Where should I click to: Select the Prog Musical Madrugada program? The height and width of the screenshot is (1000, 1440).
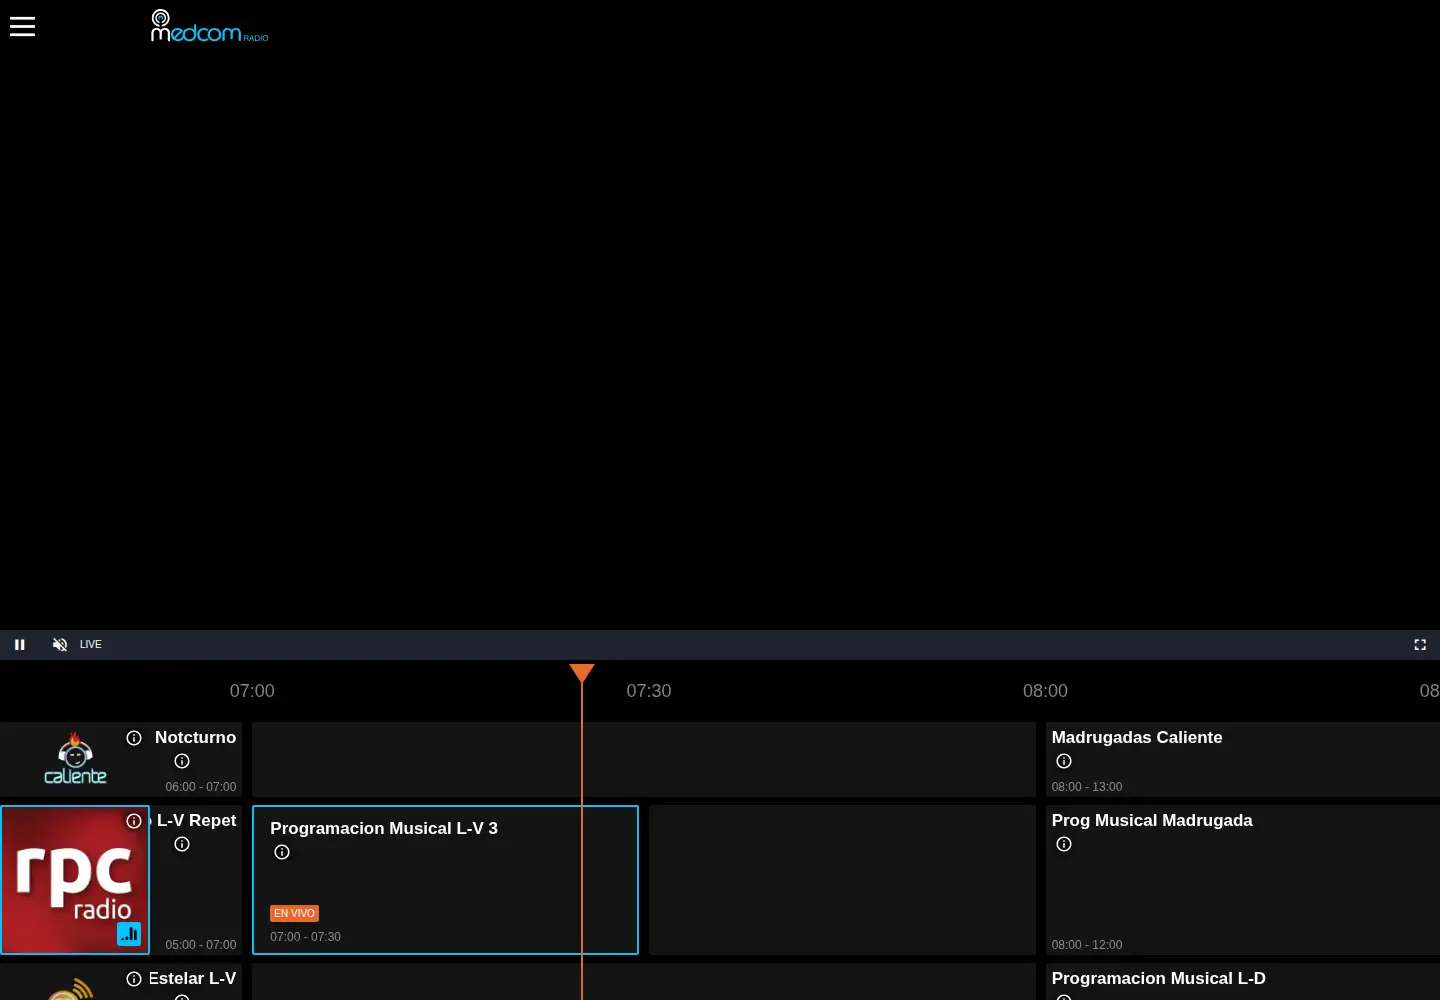click(x=1152, y=820)
